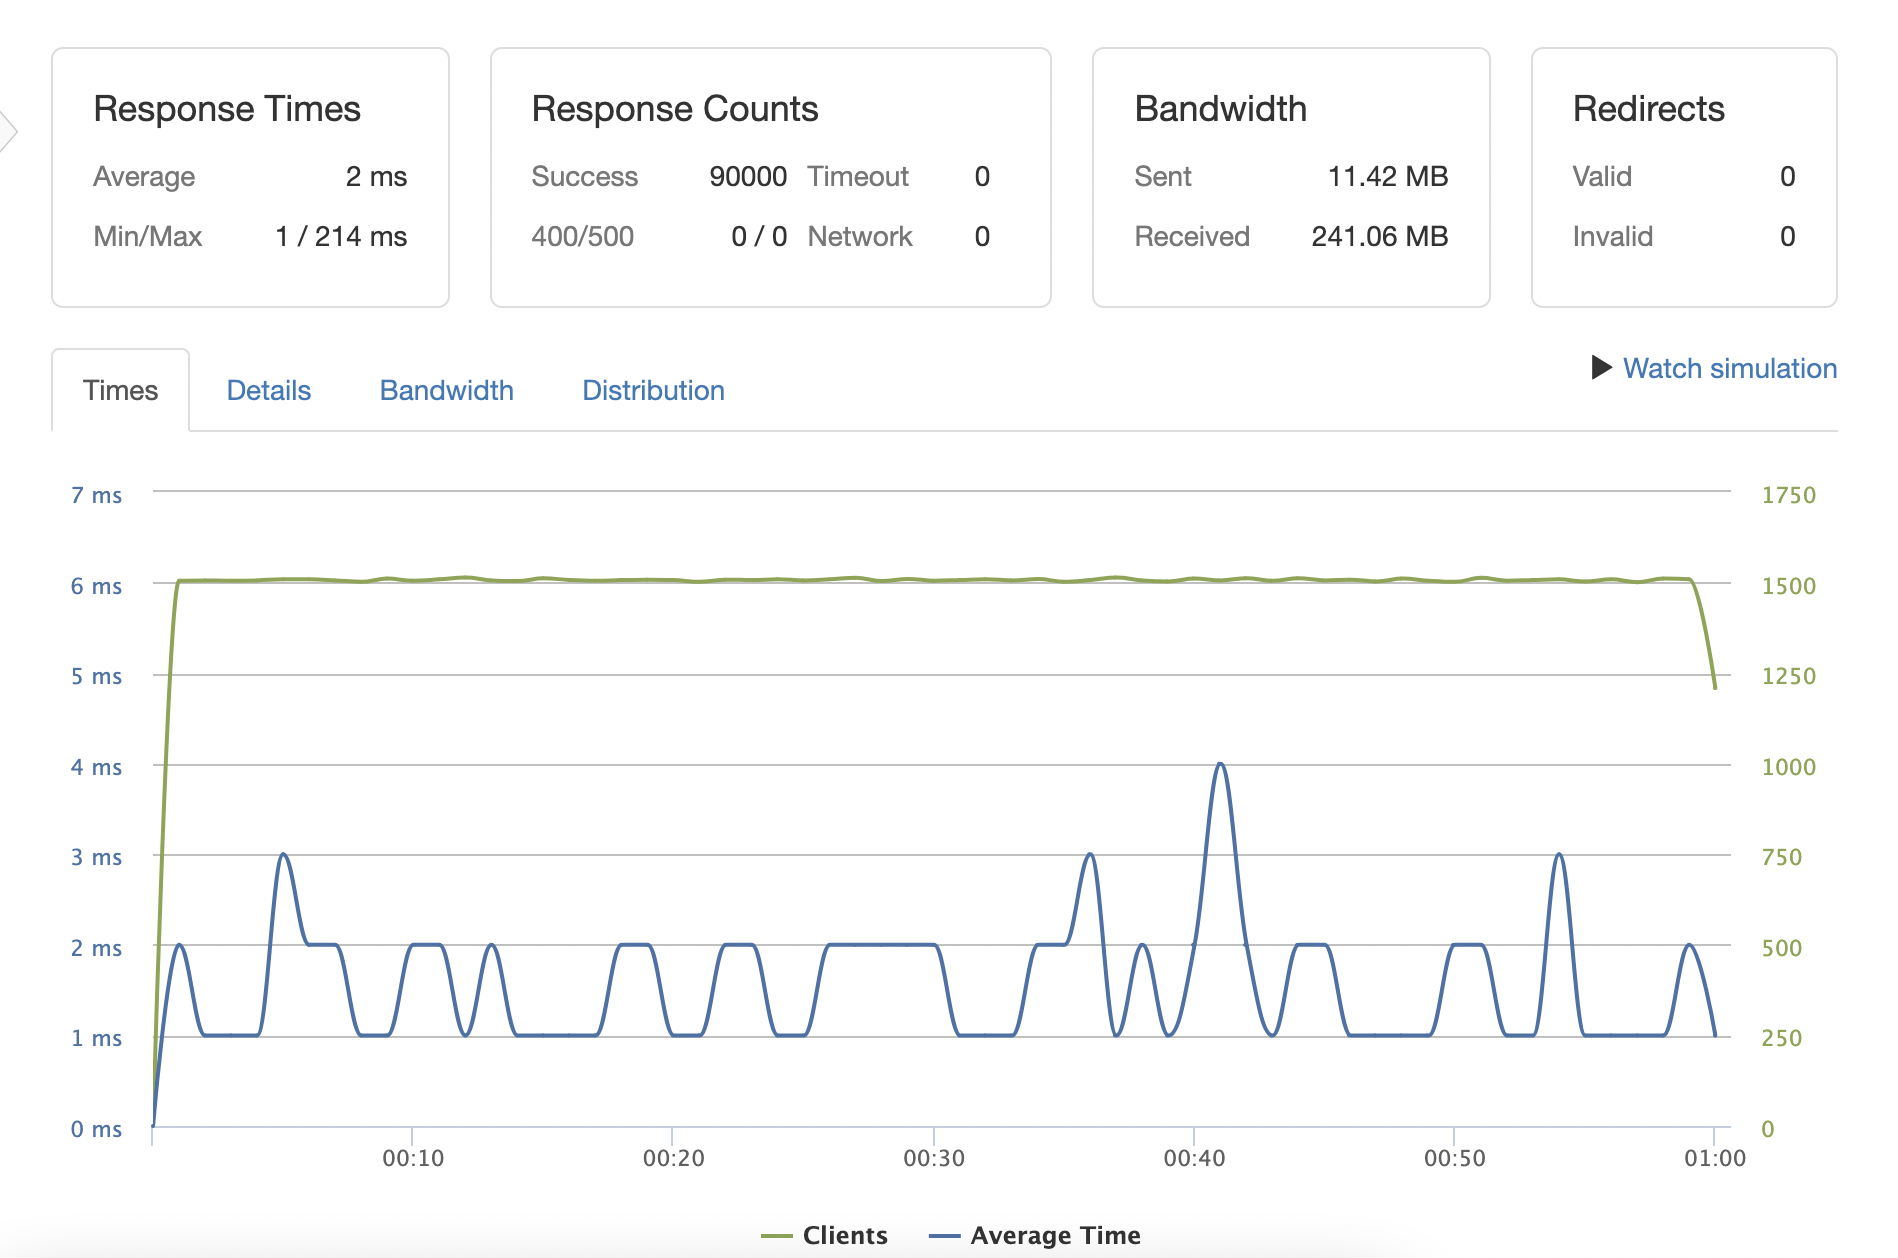Click the Invalid redirects label
Viewport: 1898px width, 1258px height.
(1612, 237)
